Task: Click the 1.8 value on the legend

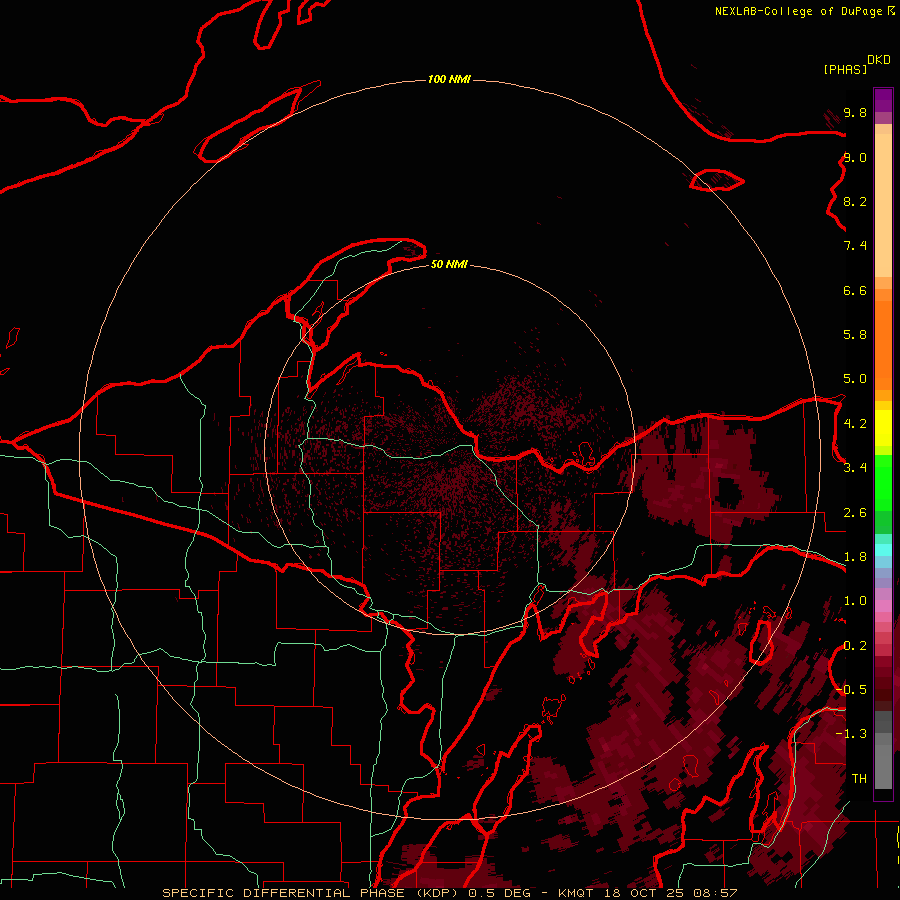Action: (855, 557)
